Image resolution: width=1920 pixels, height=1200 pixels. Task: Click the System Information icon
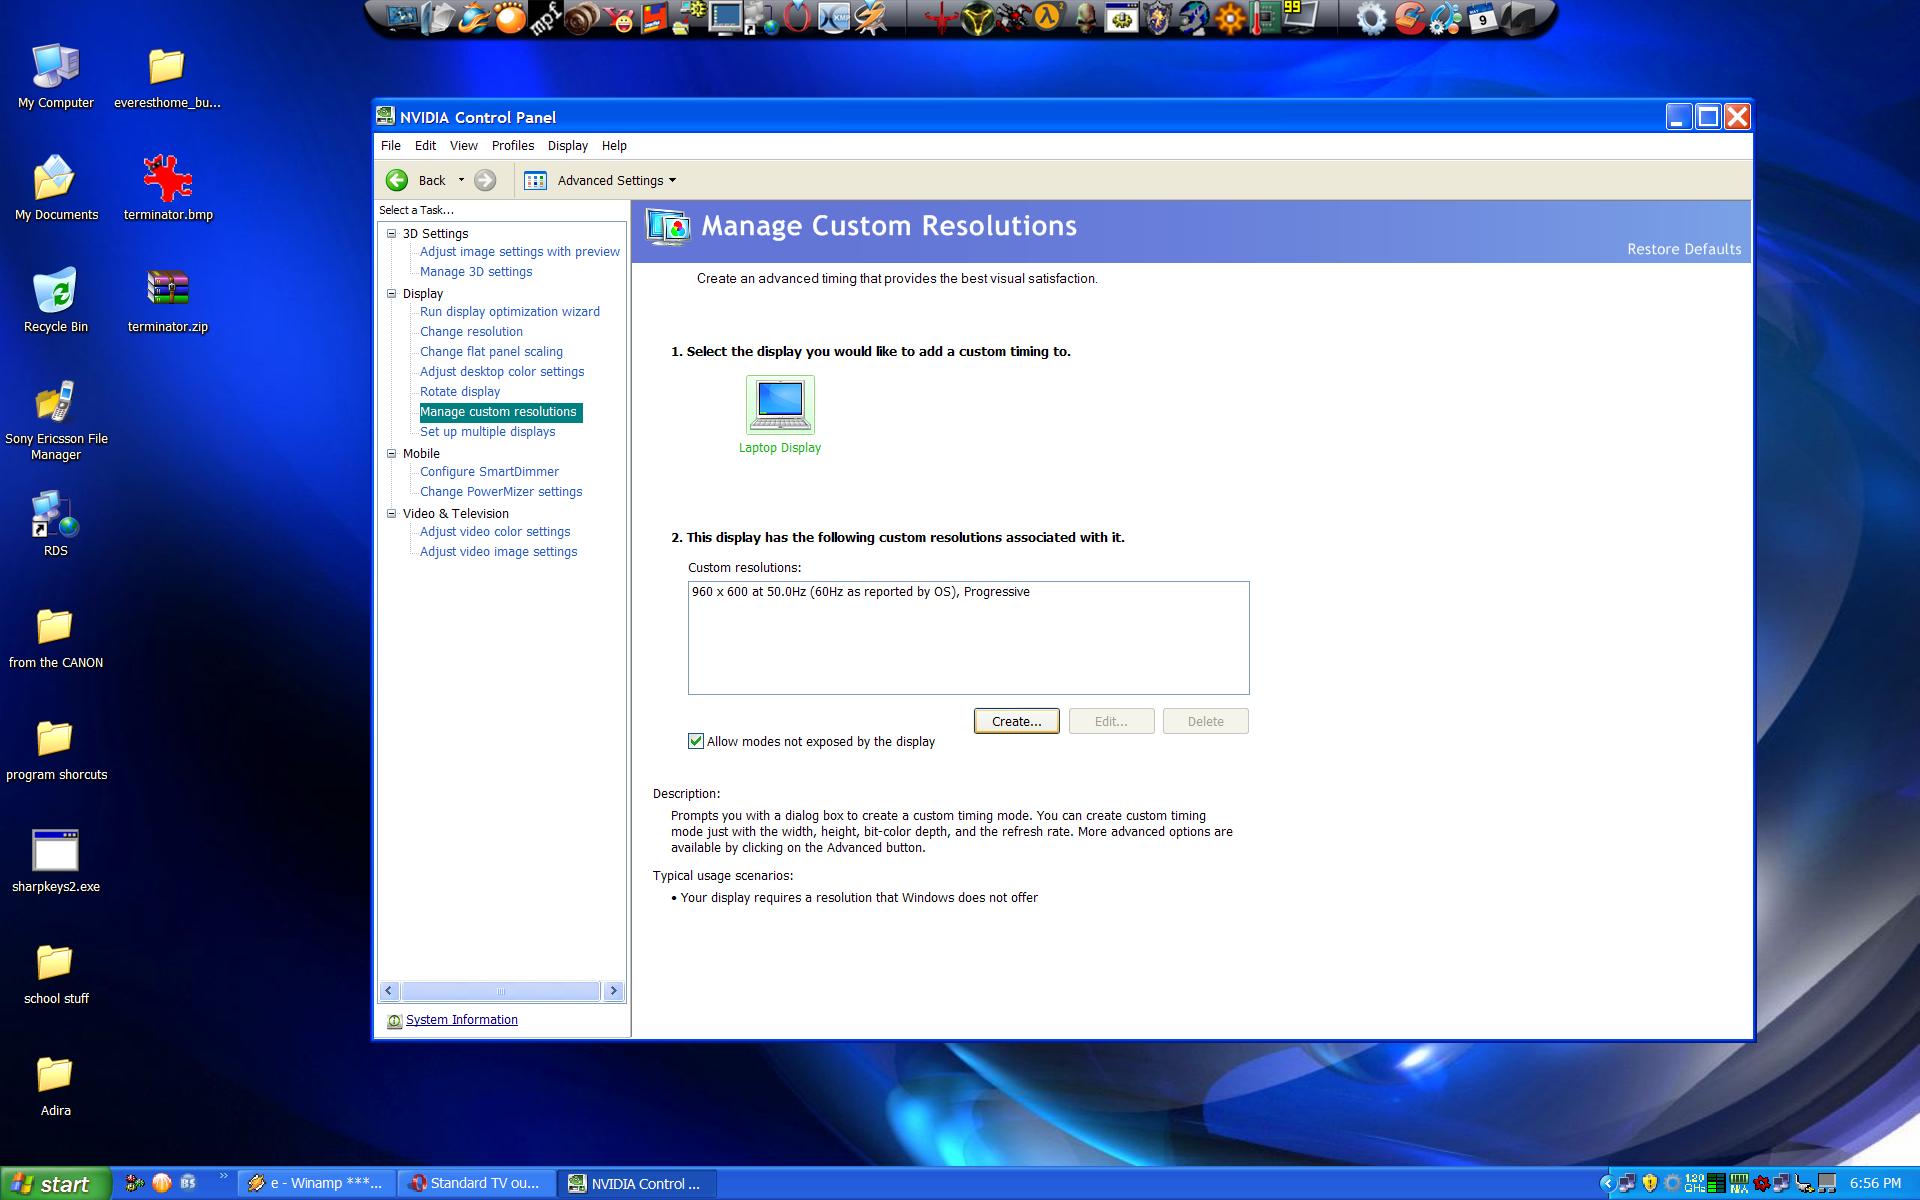point(394,1021)
